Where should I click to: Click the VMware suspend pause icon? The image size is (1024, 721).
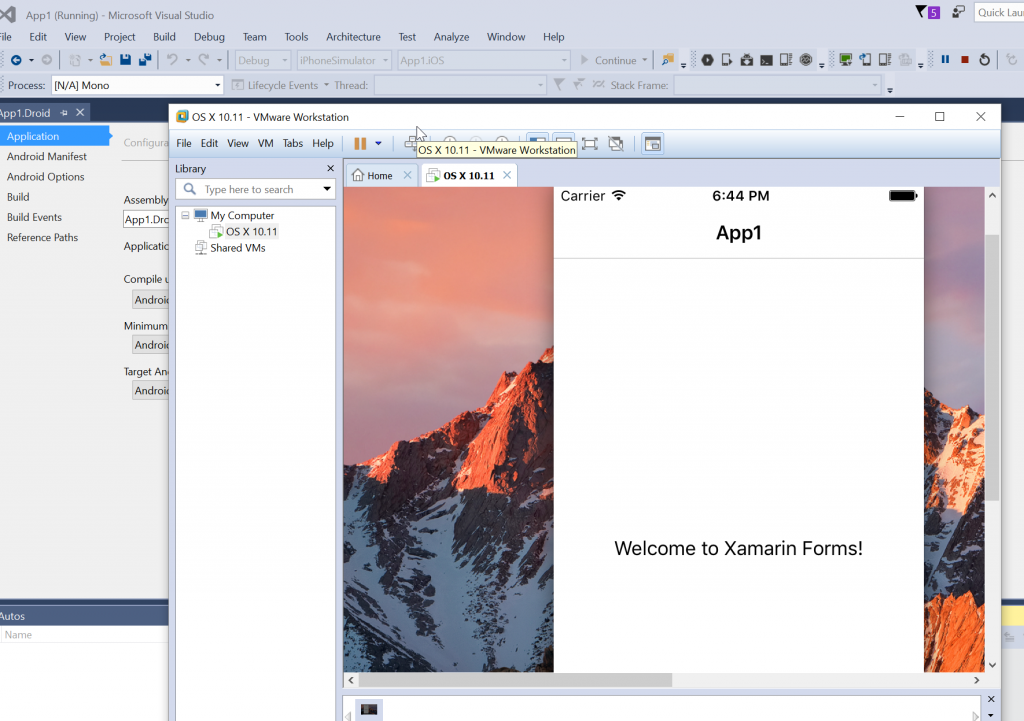coord(360,144)
